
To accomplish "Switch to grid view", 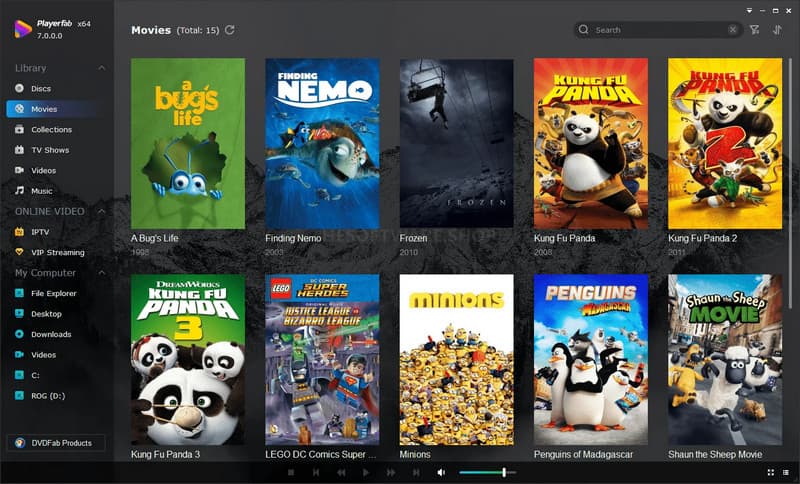I will point(771,473).
